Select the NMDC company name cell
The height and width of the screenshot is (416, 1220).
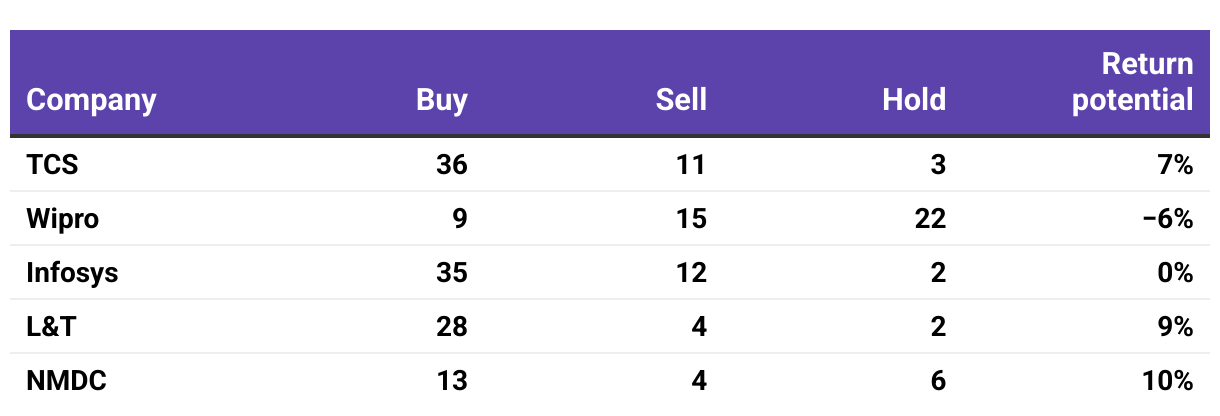tap(66, 381)
